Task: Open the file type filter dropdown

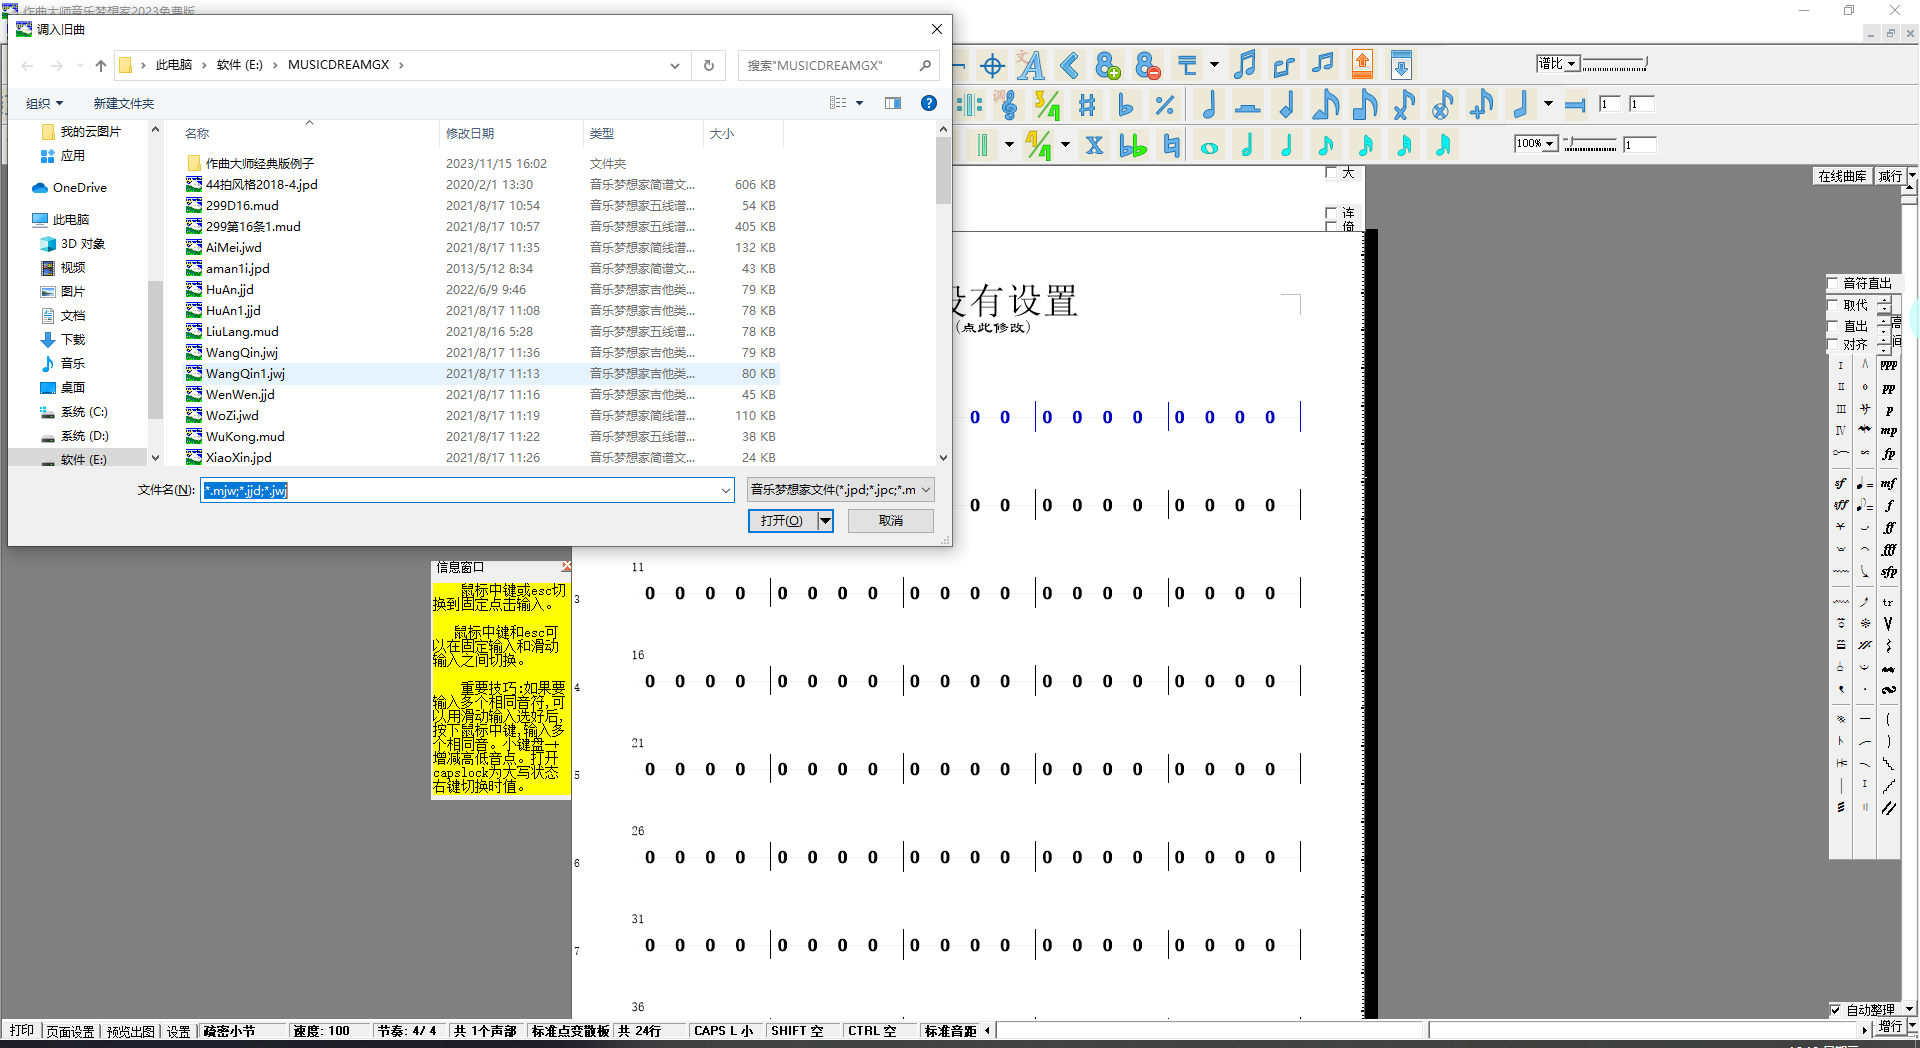Action: 840,490
